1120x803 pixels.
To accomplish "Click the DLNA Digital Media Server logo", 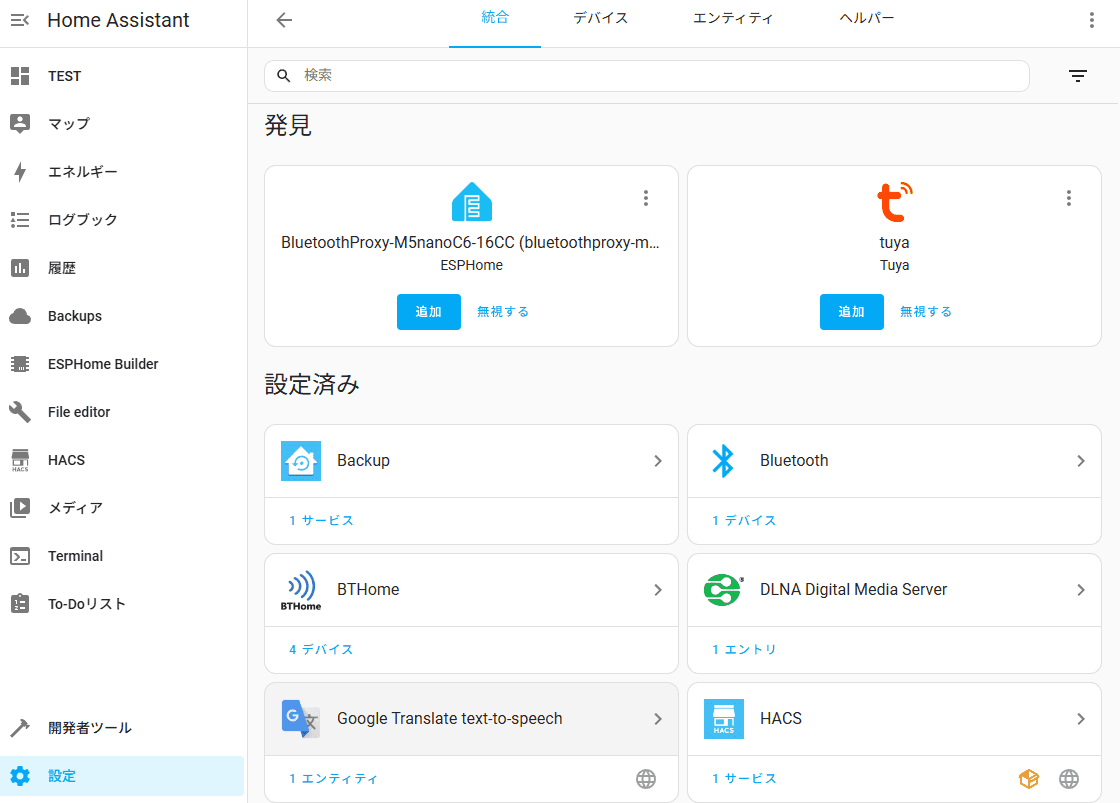I will [x=723, y=590].
